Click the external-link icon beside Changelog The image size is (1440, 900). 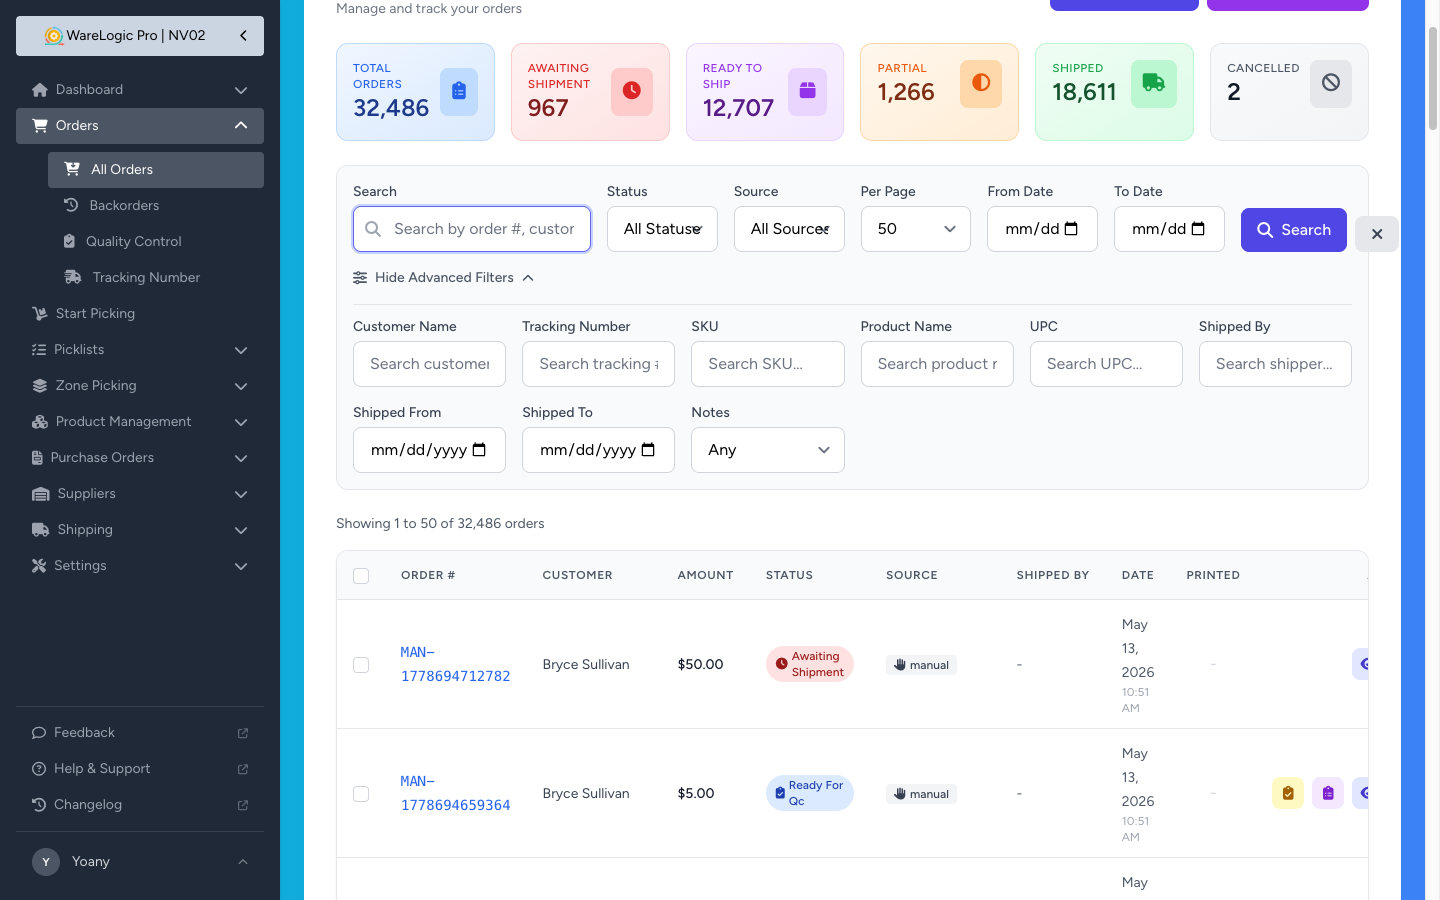pyautogui.click(x=243, y=805)
